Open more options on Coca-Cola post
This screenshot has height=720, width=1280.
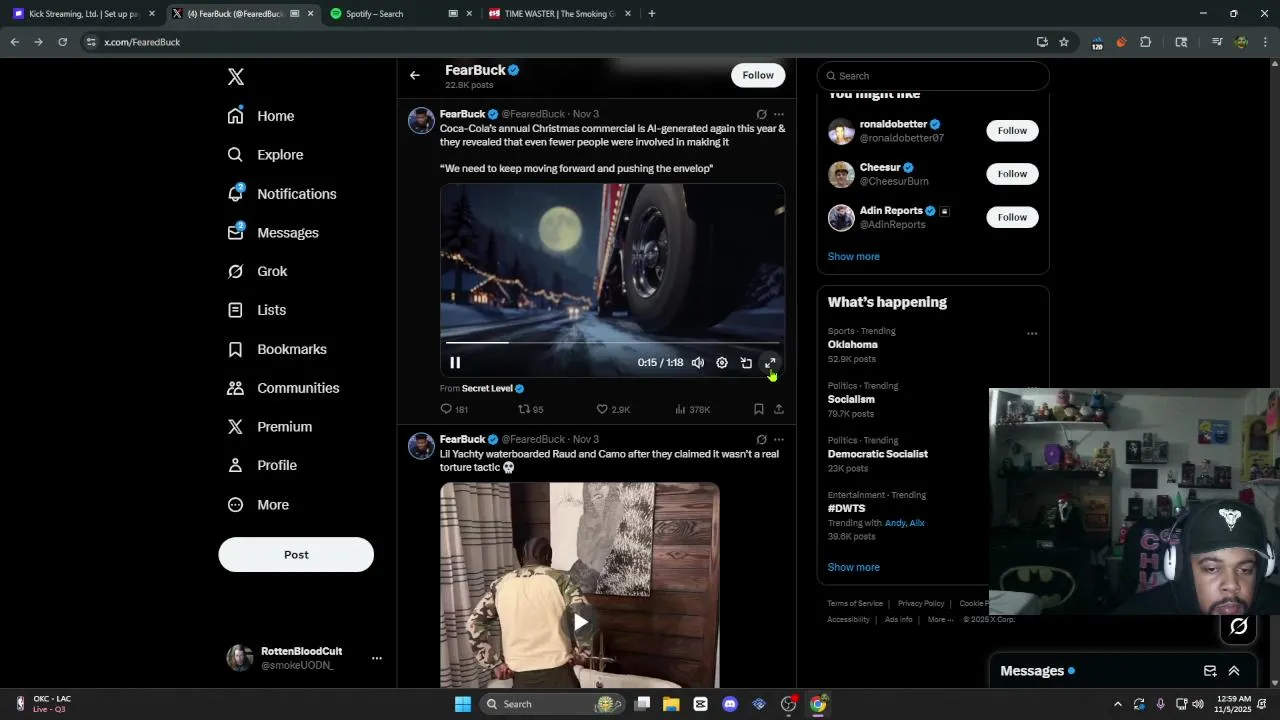(779, 114)
